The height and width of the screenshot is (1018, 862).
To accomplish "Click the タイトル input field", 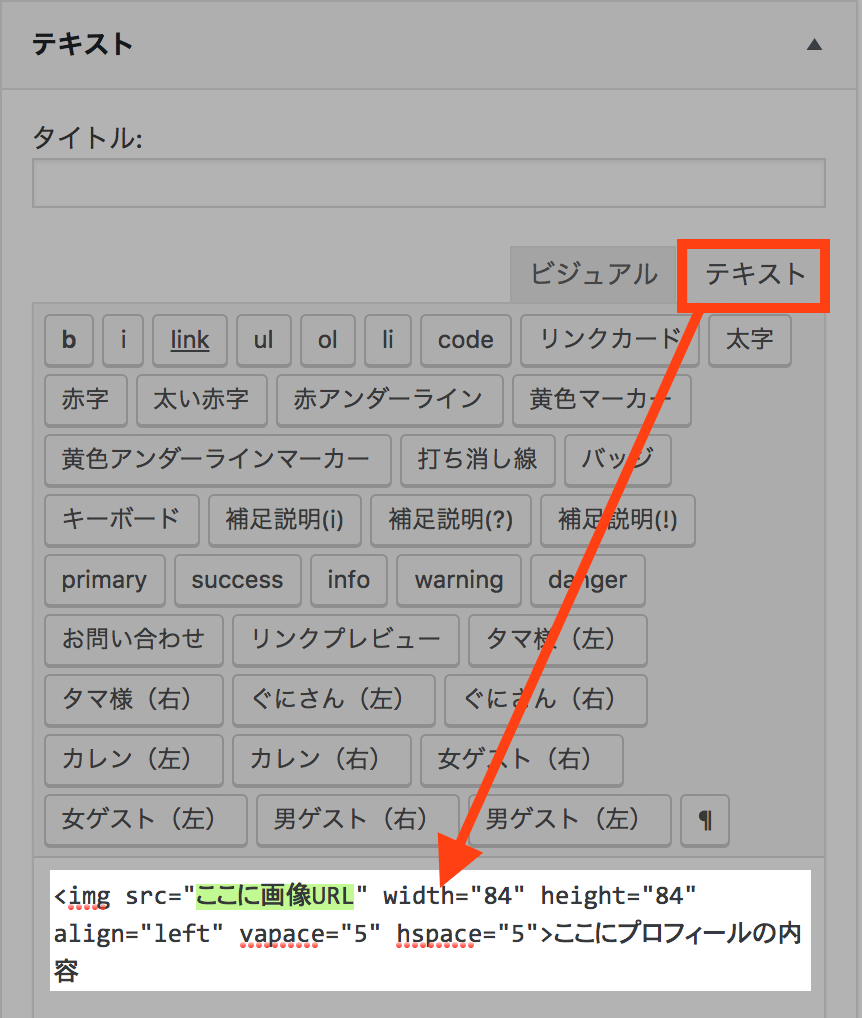I will tap(428, 183).
